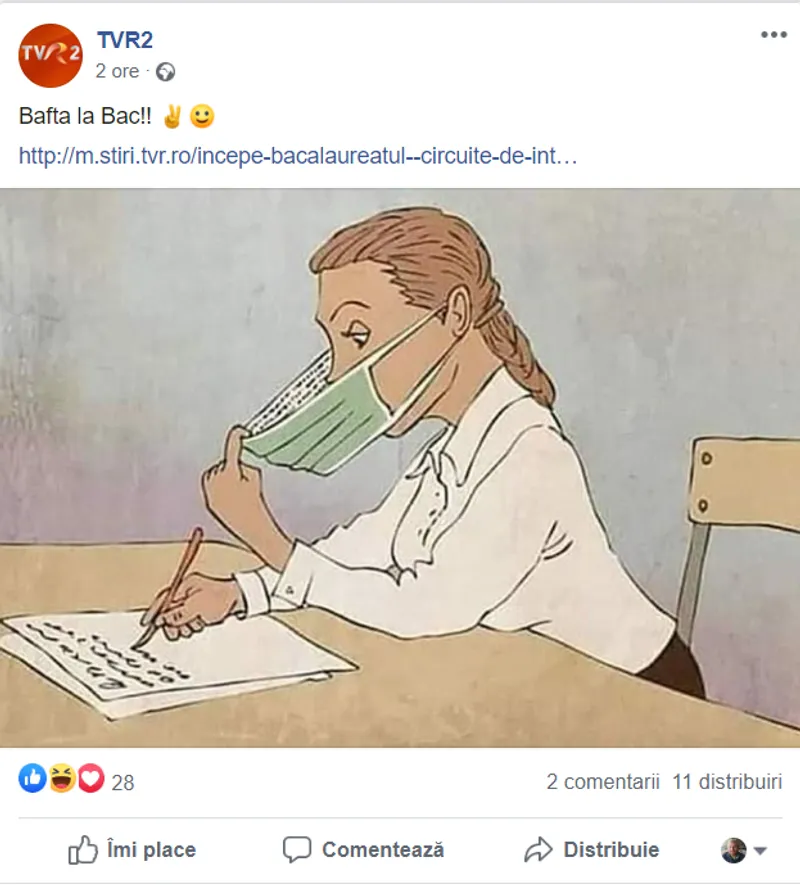Open the TVR2 page name link
This screenshot has width=800, height=885.
pyautogui.click(x=124, y=40)
